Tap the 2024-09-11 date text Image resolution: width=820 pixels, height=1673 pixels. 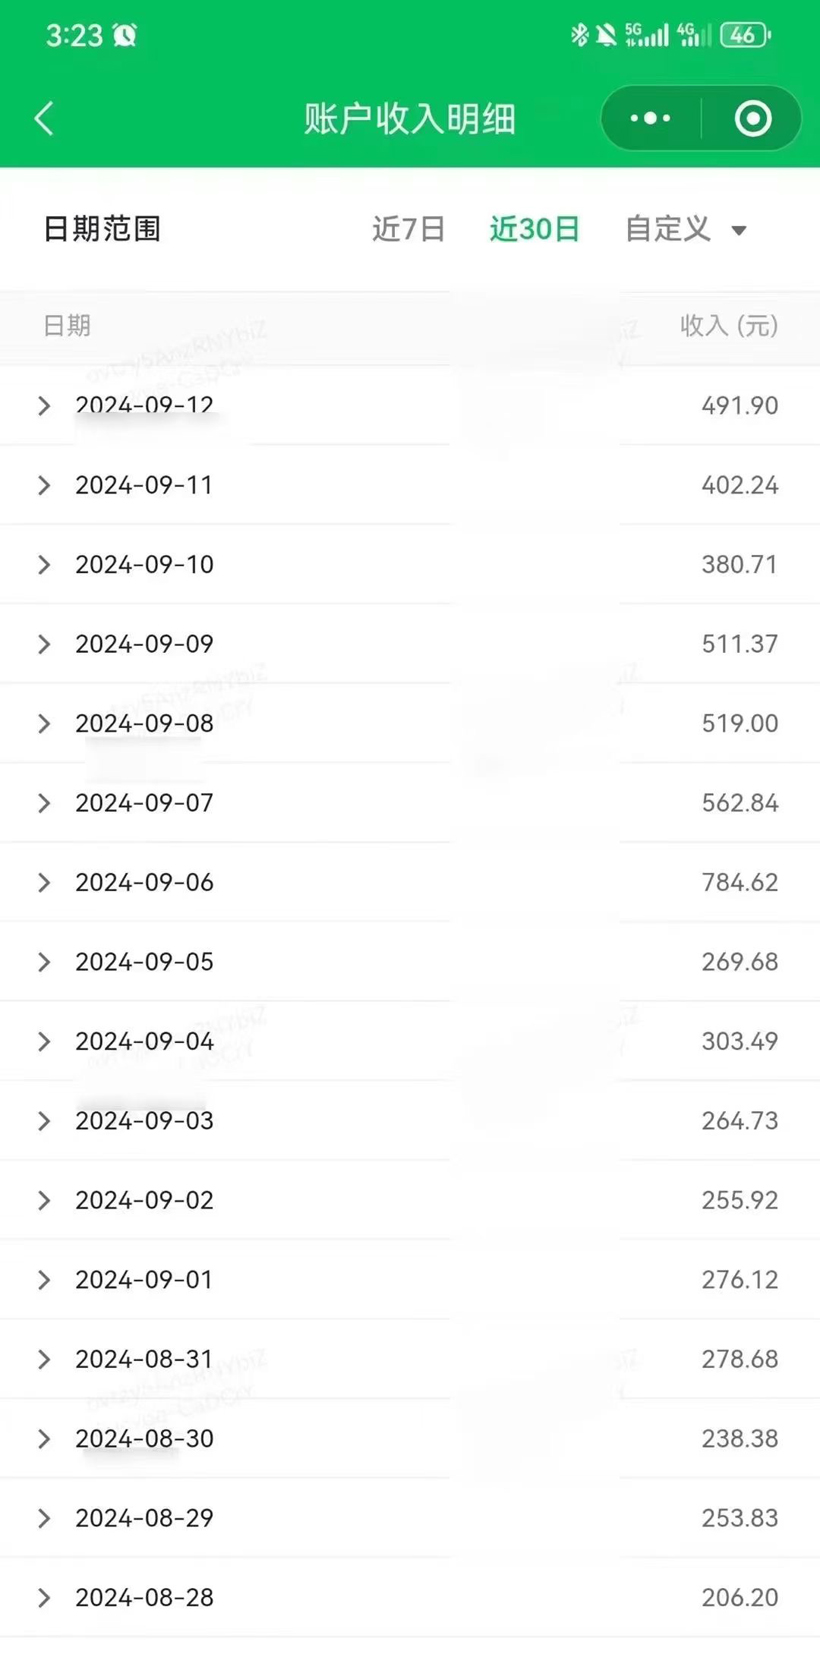144,485
